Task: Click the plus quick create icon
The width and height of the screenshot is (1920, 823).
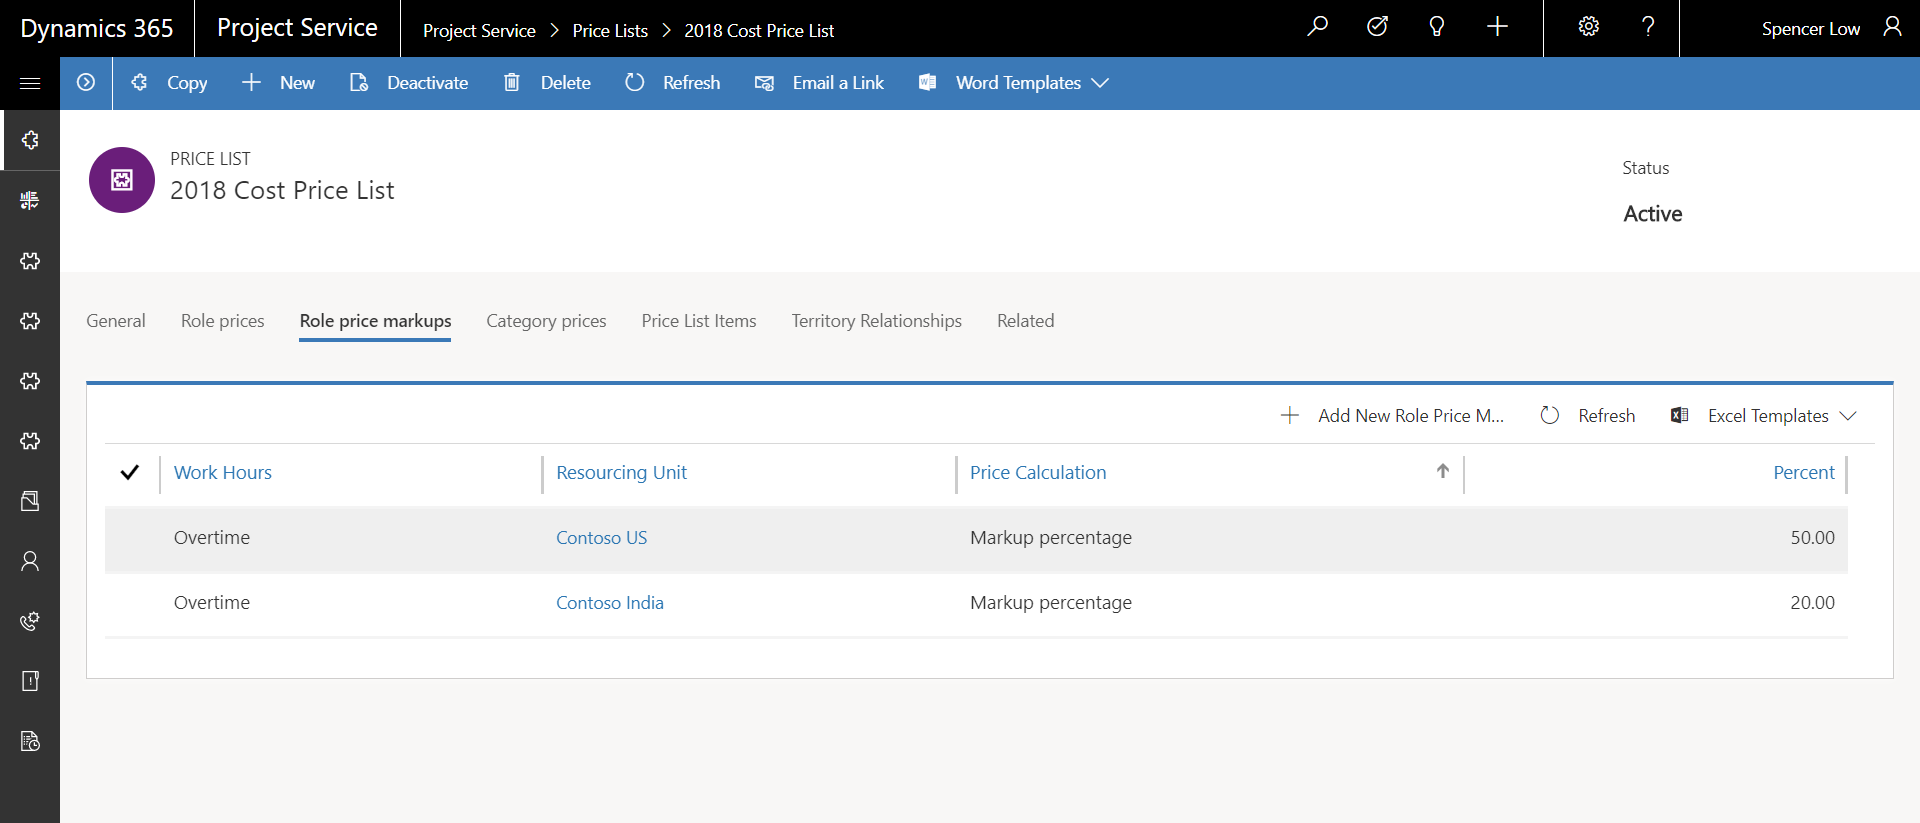Action: (1497, 27)
